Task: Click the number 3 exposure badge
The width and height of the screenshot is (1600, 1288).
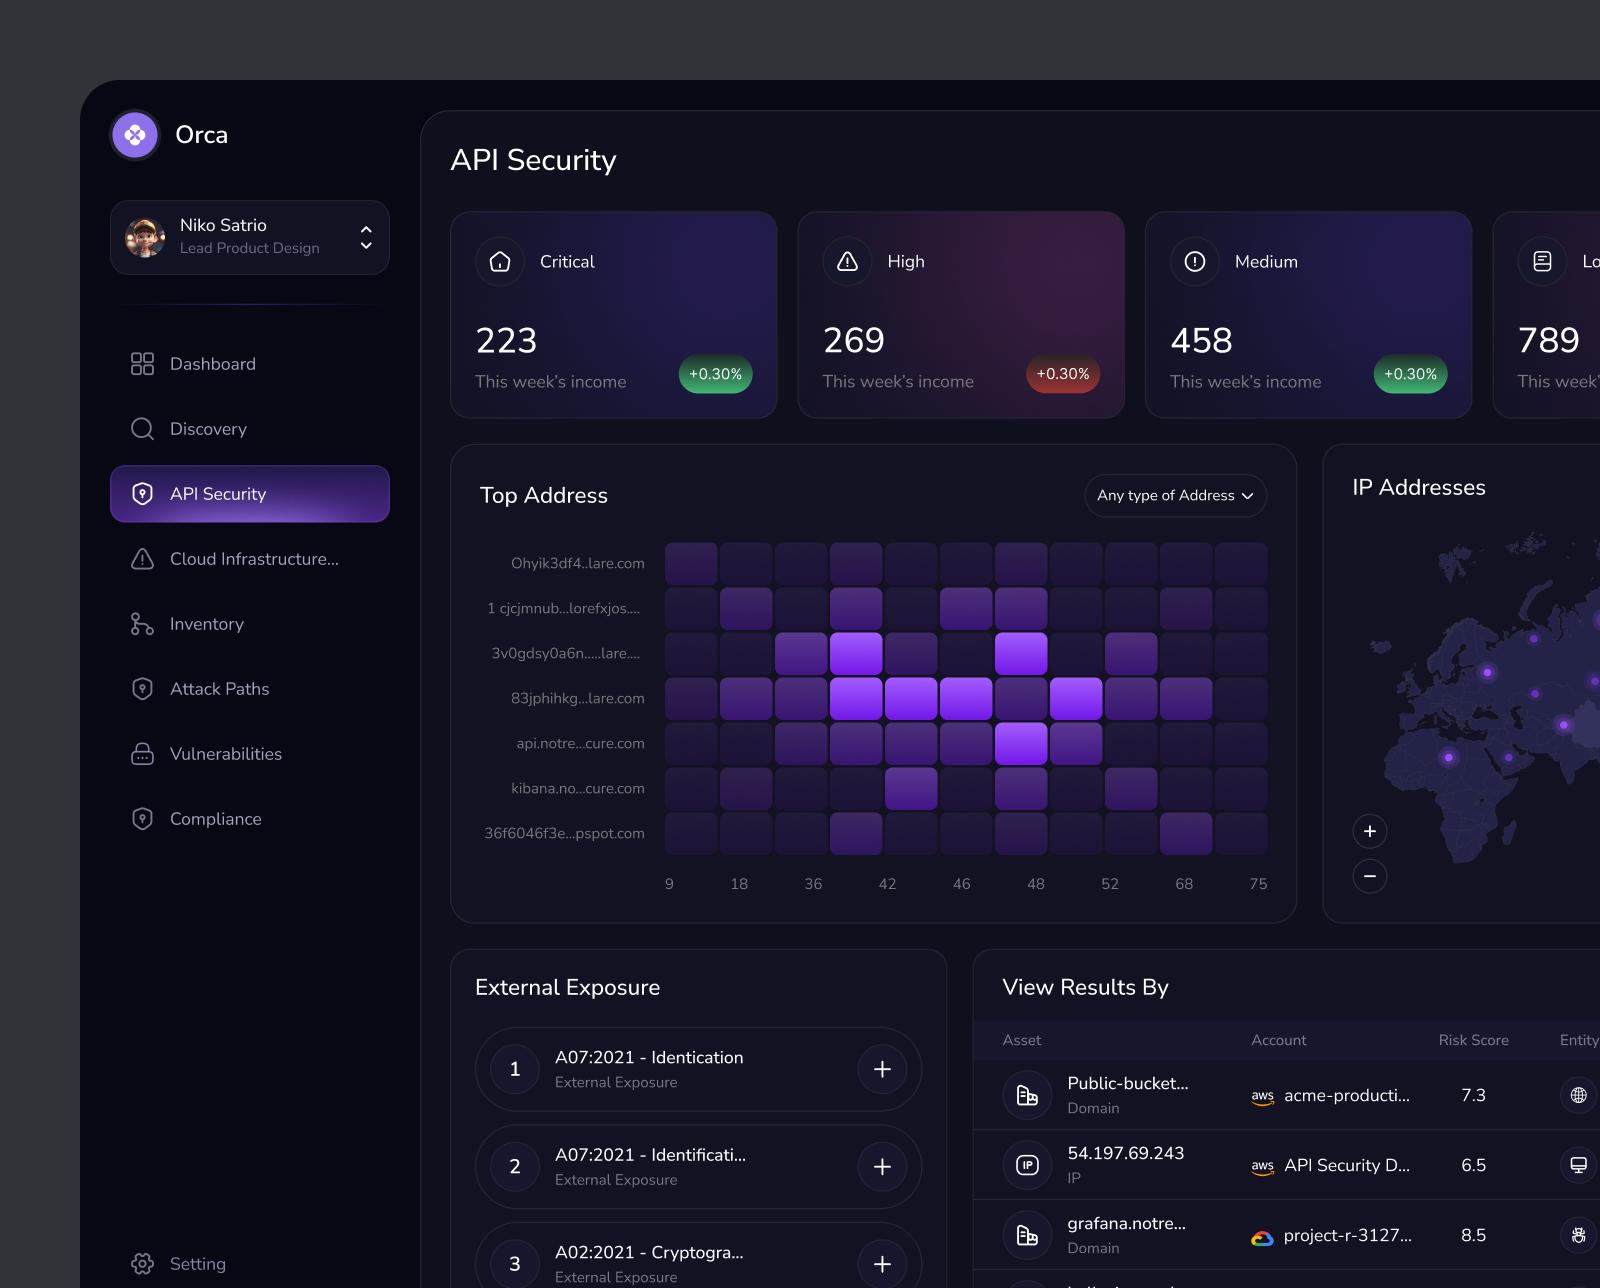Action: (515, 1264)
